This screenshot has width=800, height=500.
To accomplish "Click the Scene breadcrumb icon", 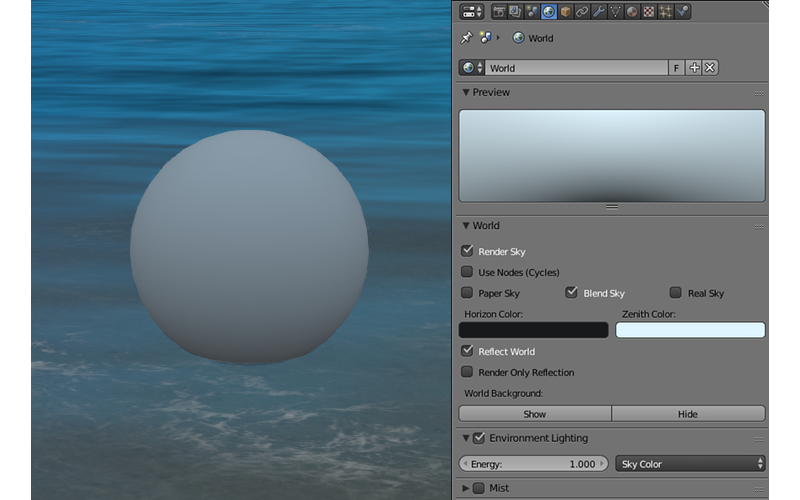I will pyautogui.click(x=486, y=38).
